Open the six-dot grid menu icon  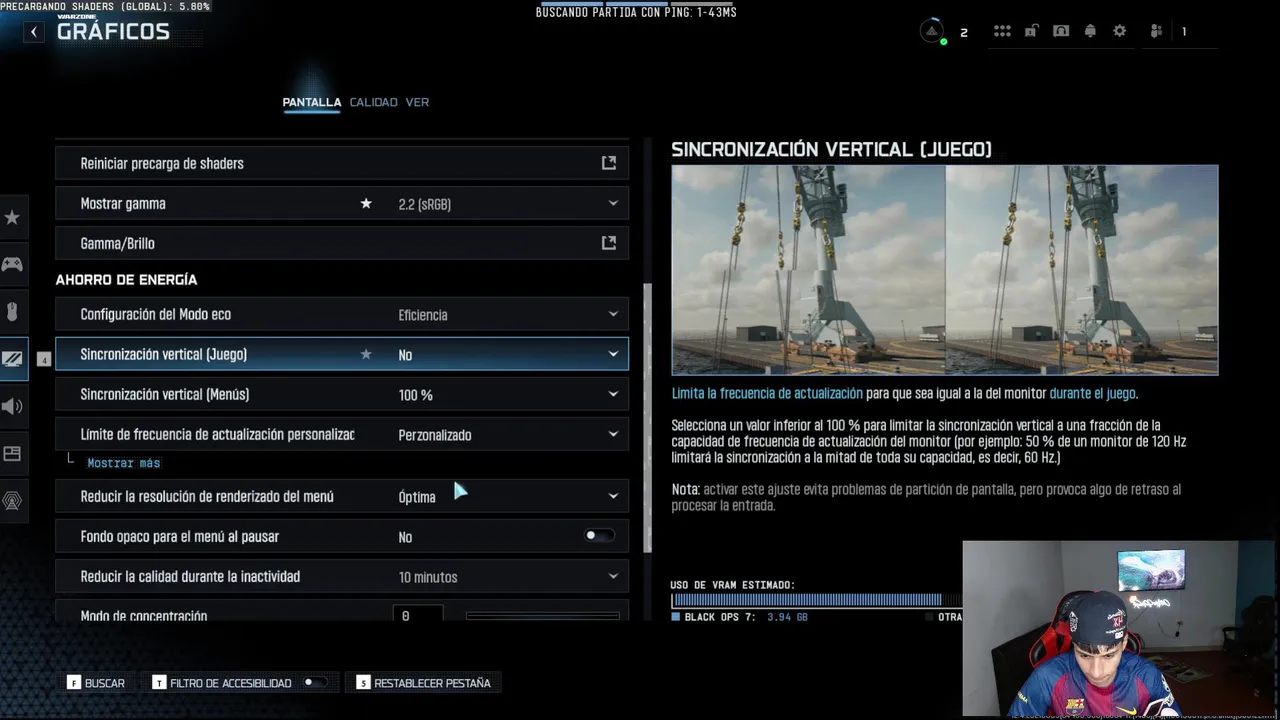pyautogui.click(x=1002, y=31)
